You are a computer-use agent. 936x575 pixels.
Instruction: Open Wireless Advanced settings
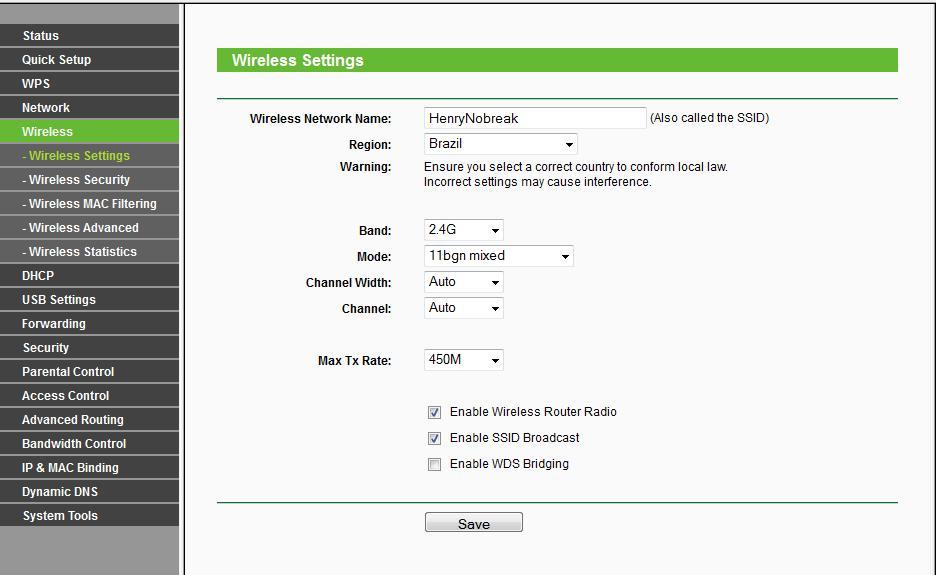[x=90, y=227]
